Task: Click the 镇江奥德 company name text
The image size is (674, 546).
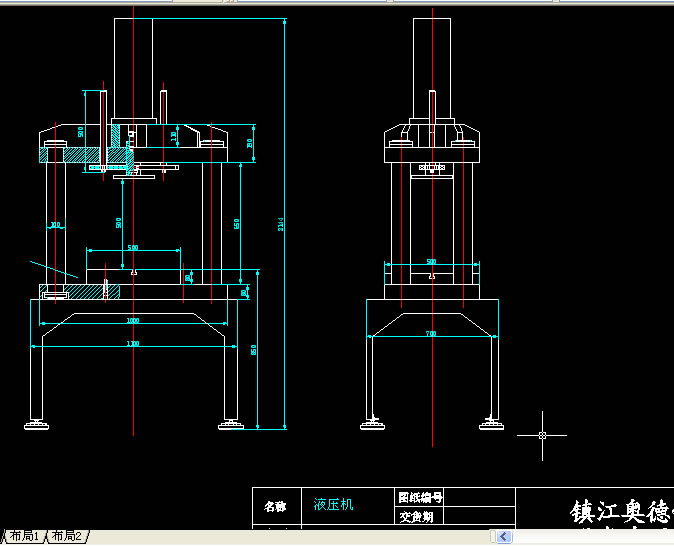Action: 620,512
